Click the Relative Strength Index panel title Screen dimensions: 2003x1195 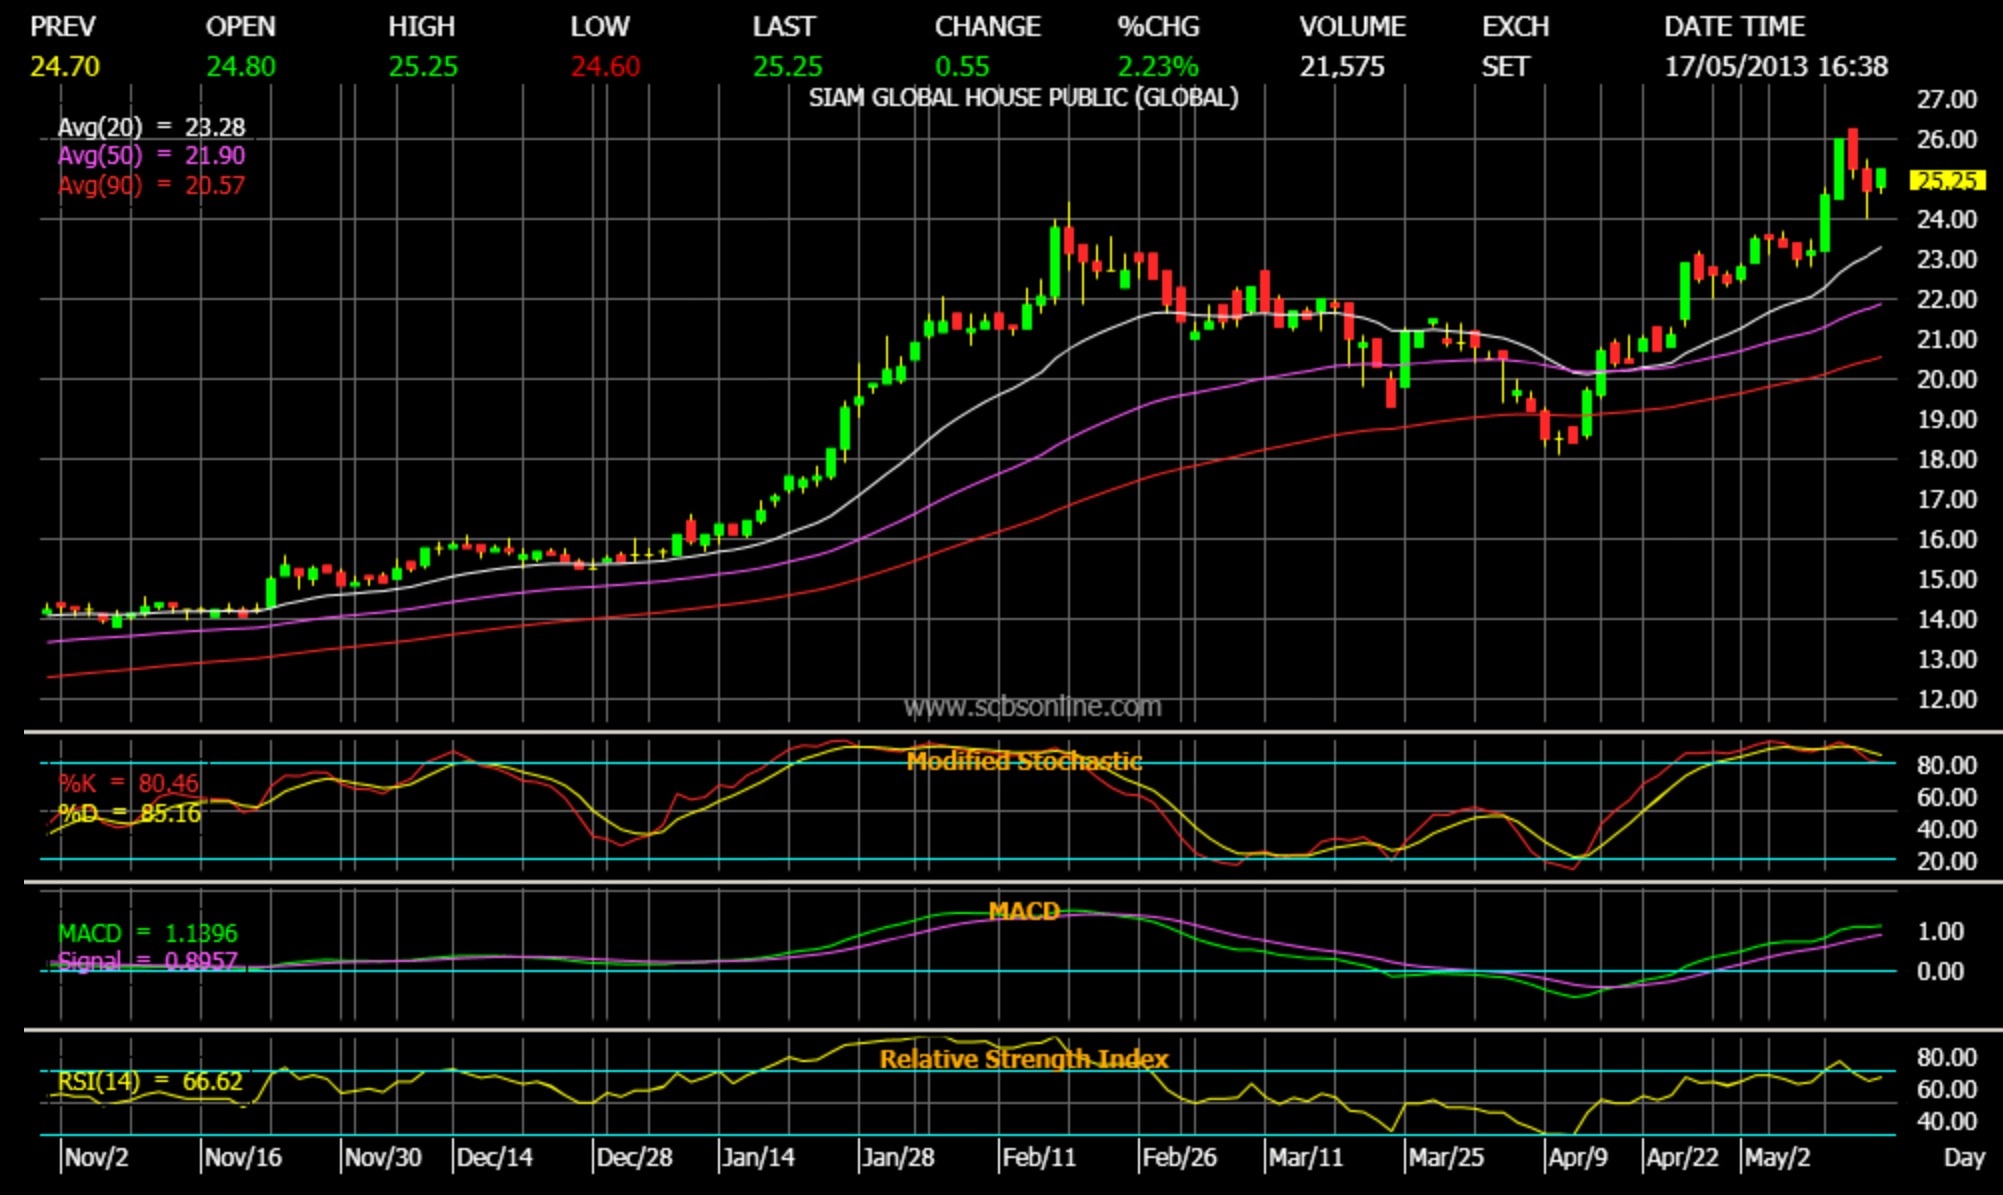[x=1024, y=1059]
